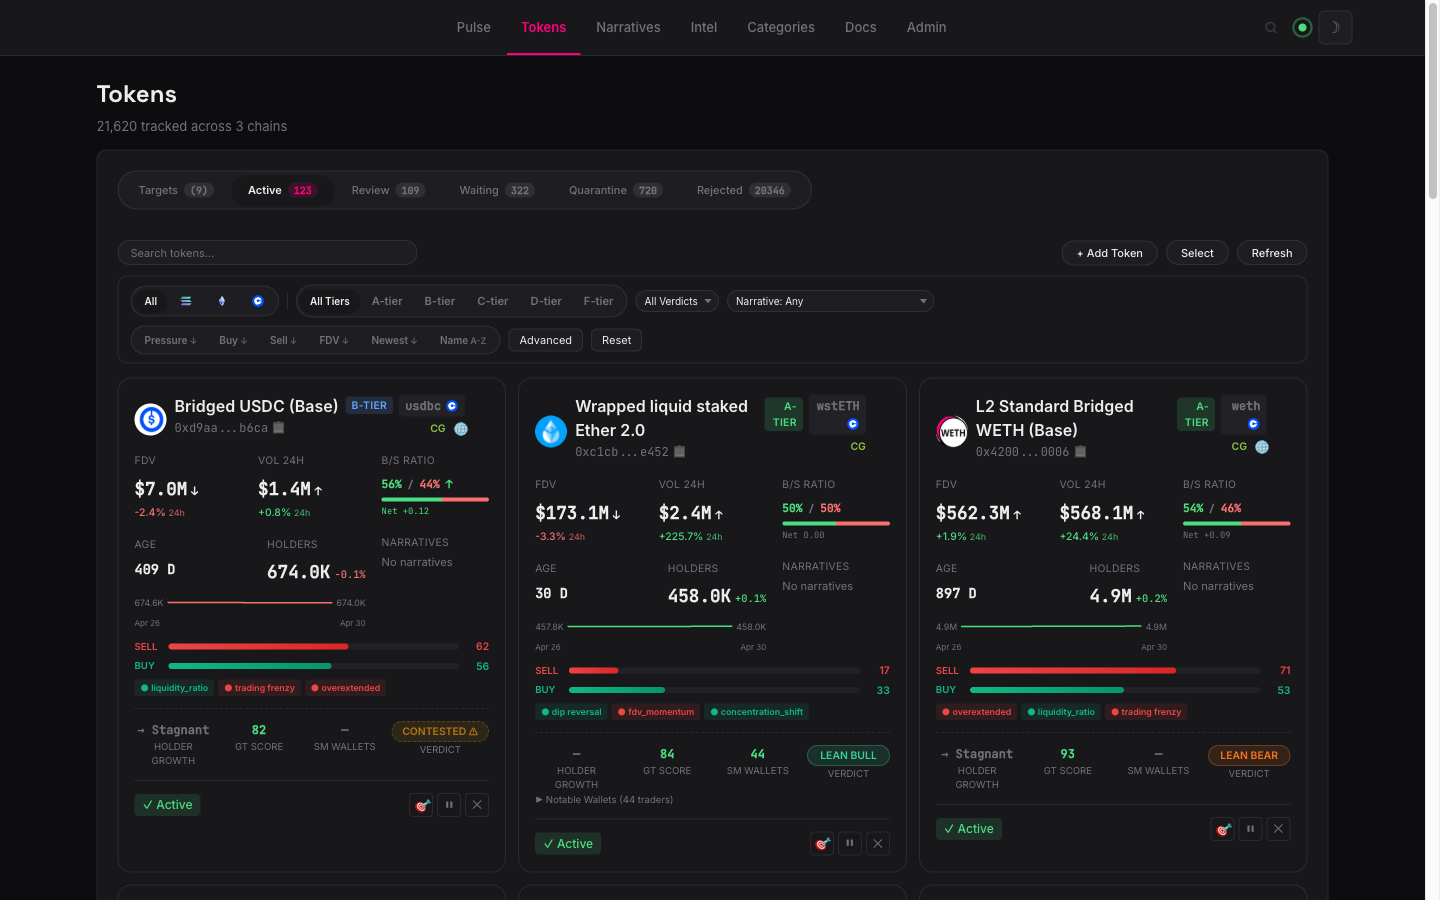The height and width of the screenshot is (900, 1440).
Task: Open the Intel nav tab
Action: click(704, 27)
